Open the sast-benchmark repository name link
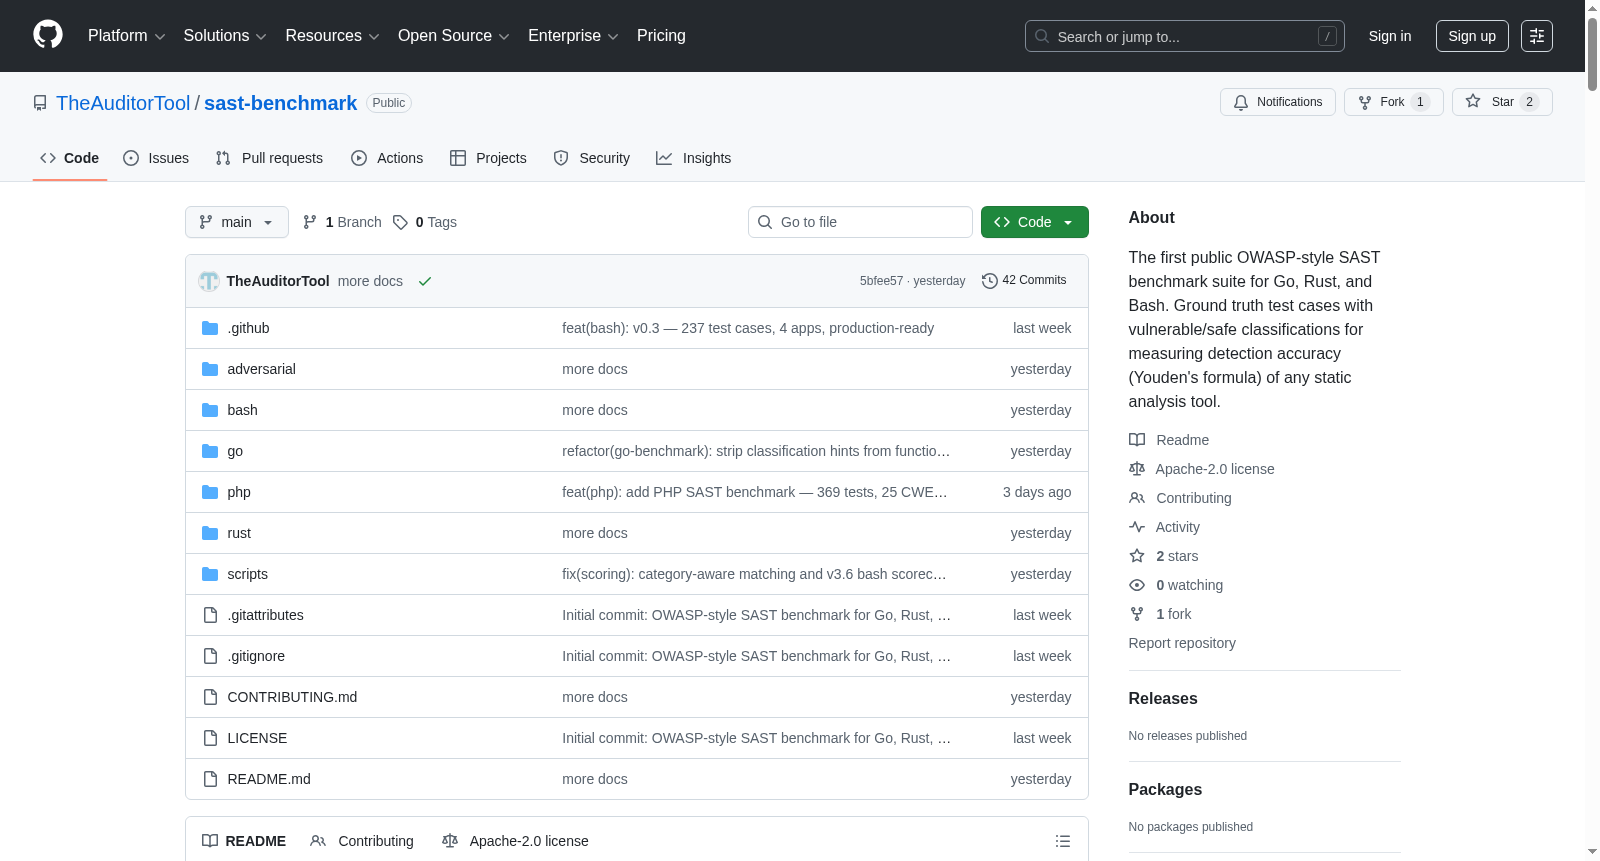 pos(280,103)
